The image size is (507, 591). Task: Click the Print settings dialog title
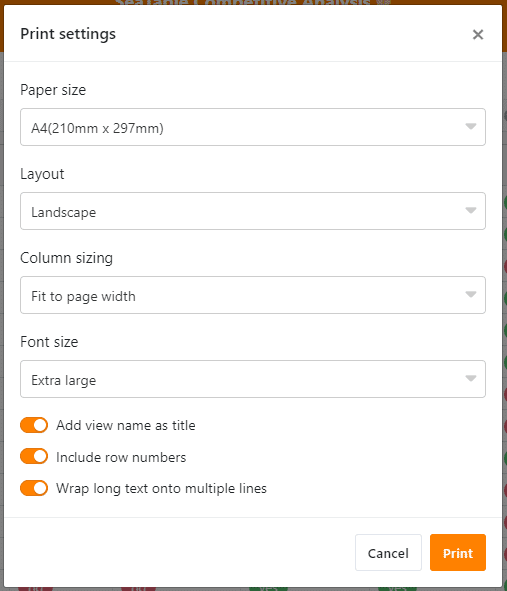tap(68, 34)
